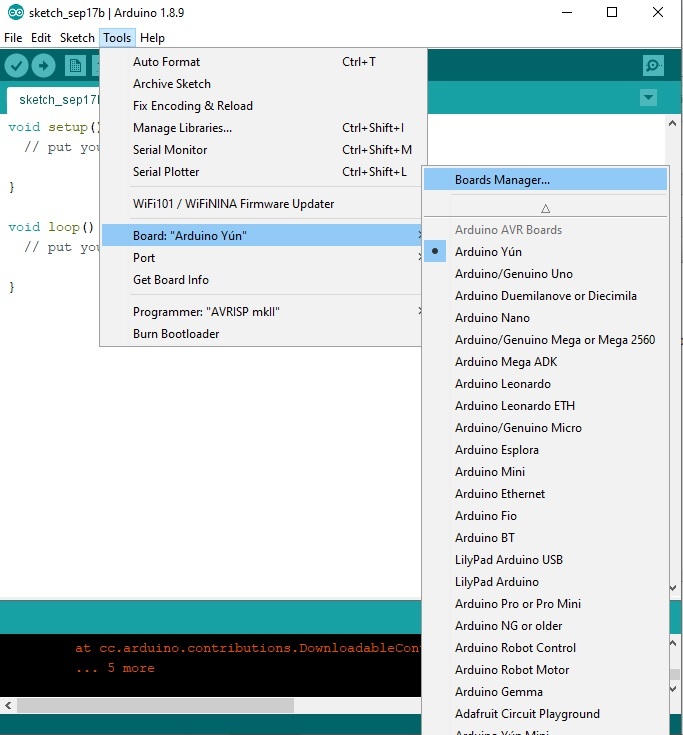Image resolution: width=683 pixels, height=735 pixels.
Task: Open the tab options dropdown arrow
Action: click(648, 98)
